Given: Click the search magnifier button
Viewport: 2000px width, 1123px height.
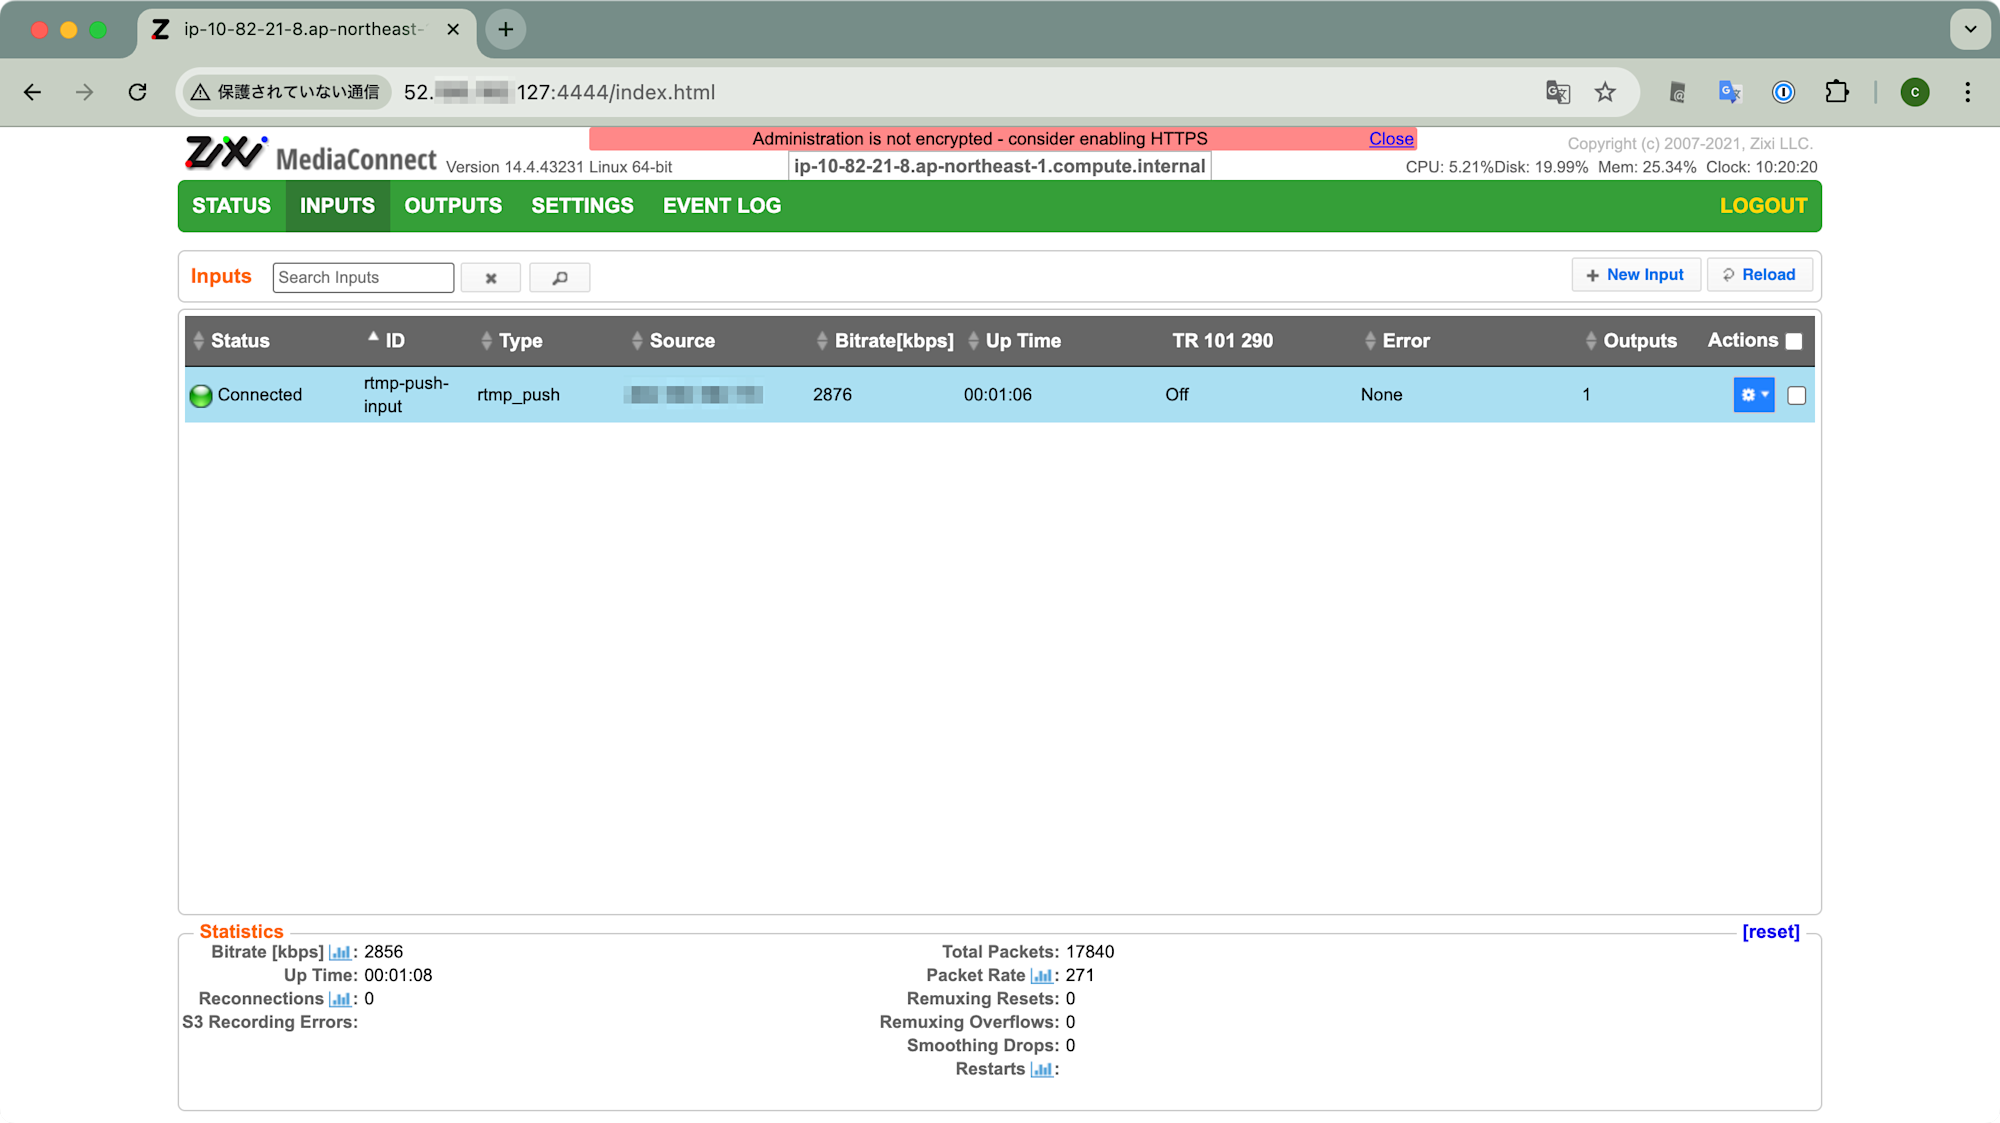Looking at the screenshot, I should tap(559, 278).
